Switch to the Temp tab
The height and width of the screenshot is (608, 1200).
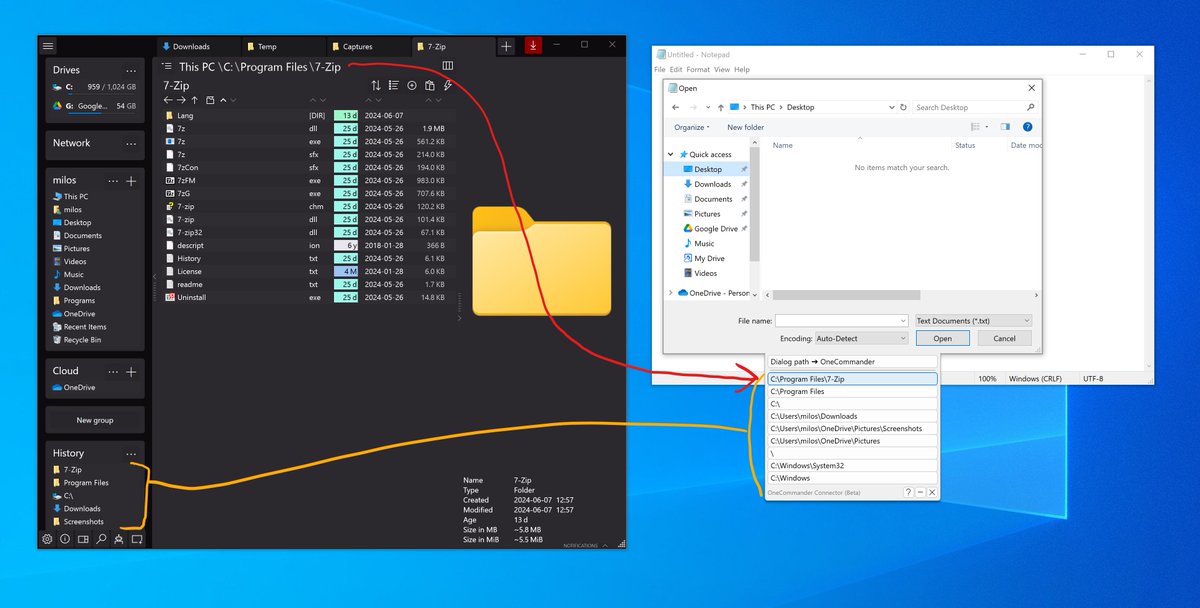pos(284,46)
